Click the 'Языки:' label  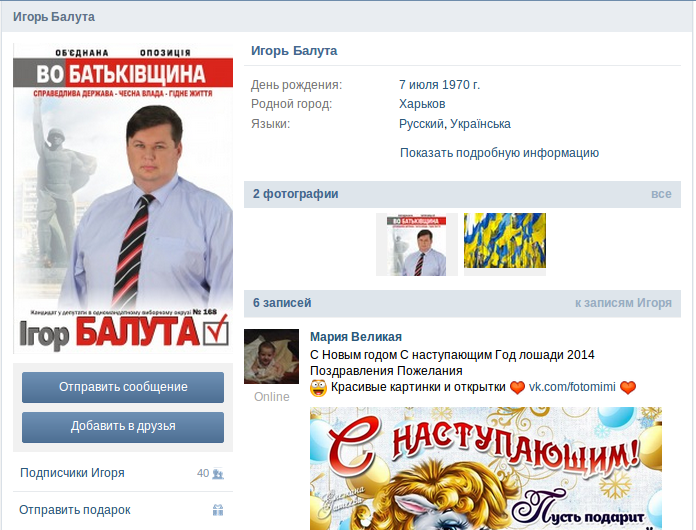270,123
